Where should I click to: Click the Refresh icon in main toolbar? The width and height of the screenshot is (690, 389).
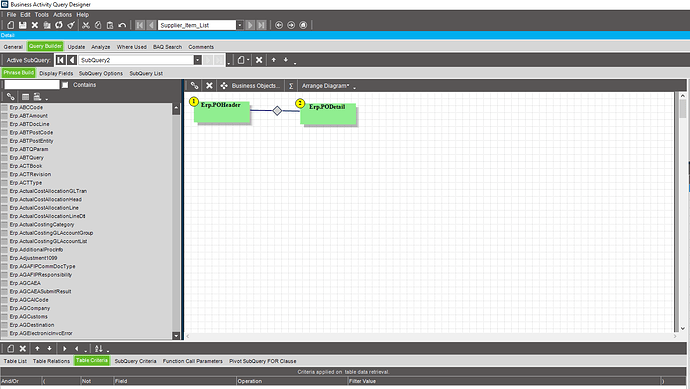tap(59, 25)
